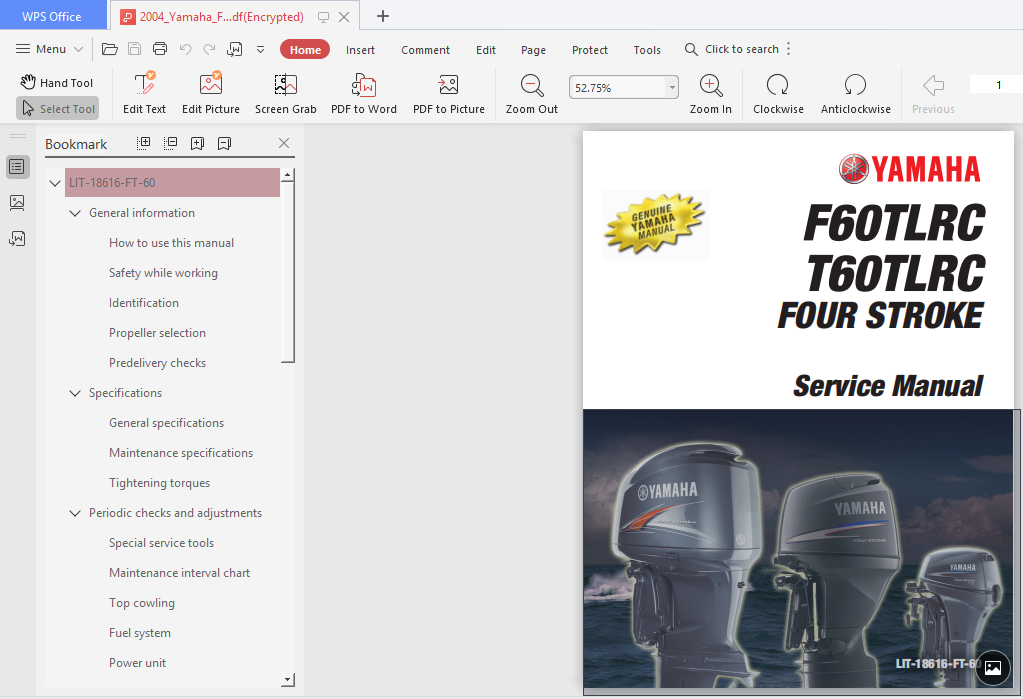1023x699 pixels.
Task: Click the Click to search box
Action: [x=731, y=49]
